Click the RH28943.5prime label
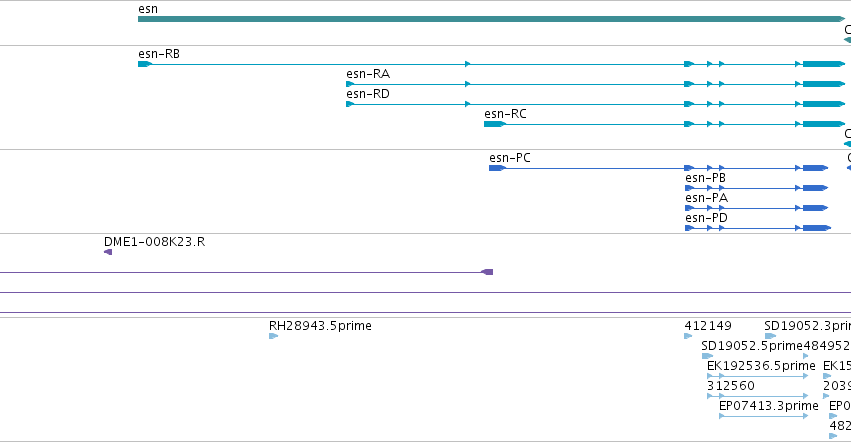This screenshot has width=851, height=442. pyautogui.click(x=320, y=326)
